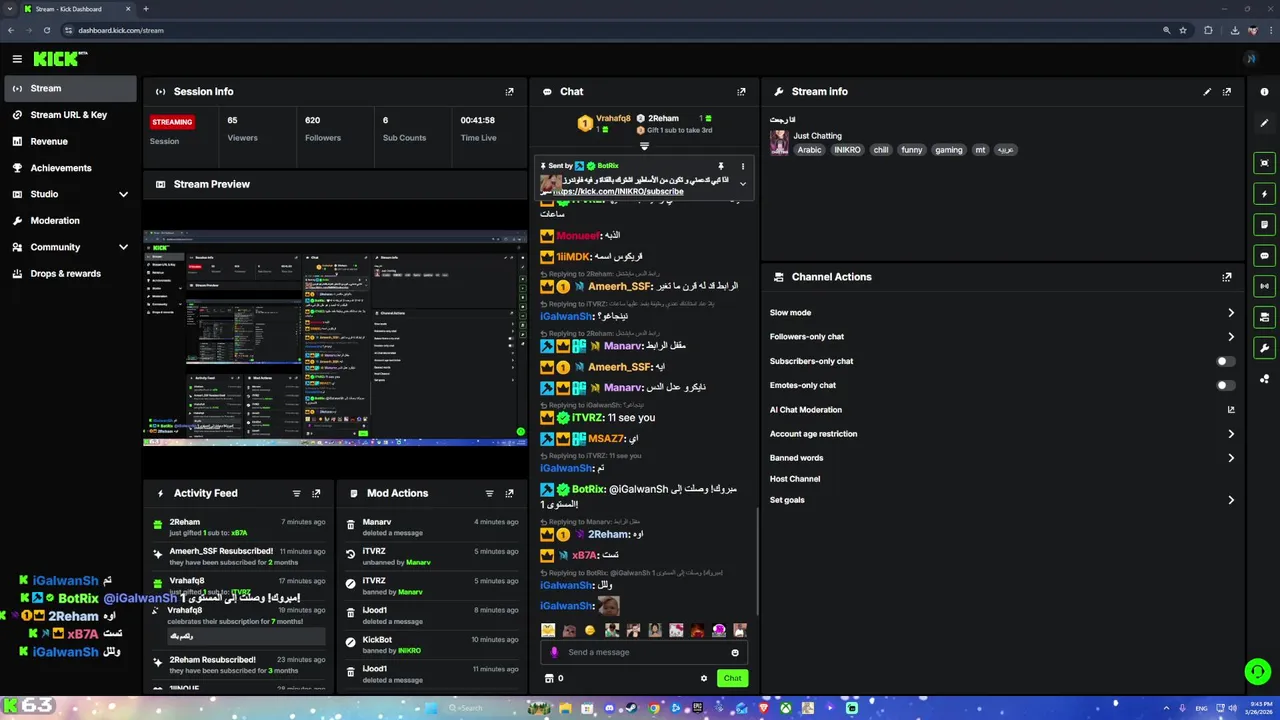The height and width of the screenshot is (720, 1280).
Task: Collapse gift leaderboard handle in chat
Action: point(644,146)
